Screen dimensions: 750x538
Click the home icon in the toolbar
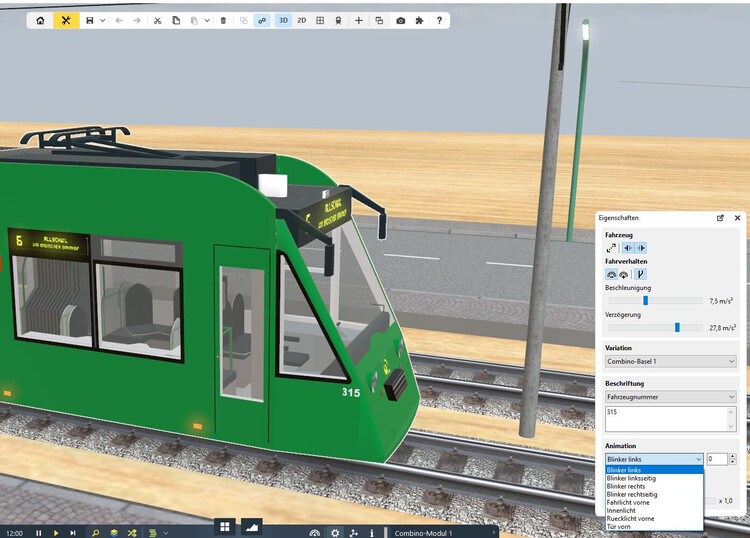click(40, 20)
